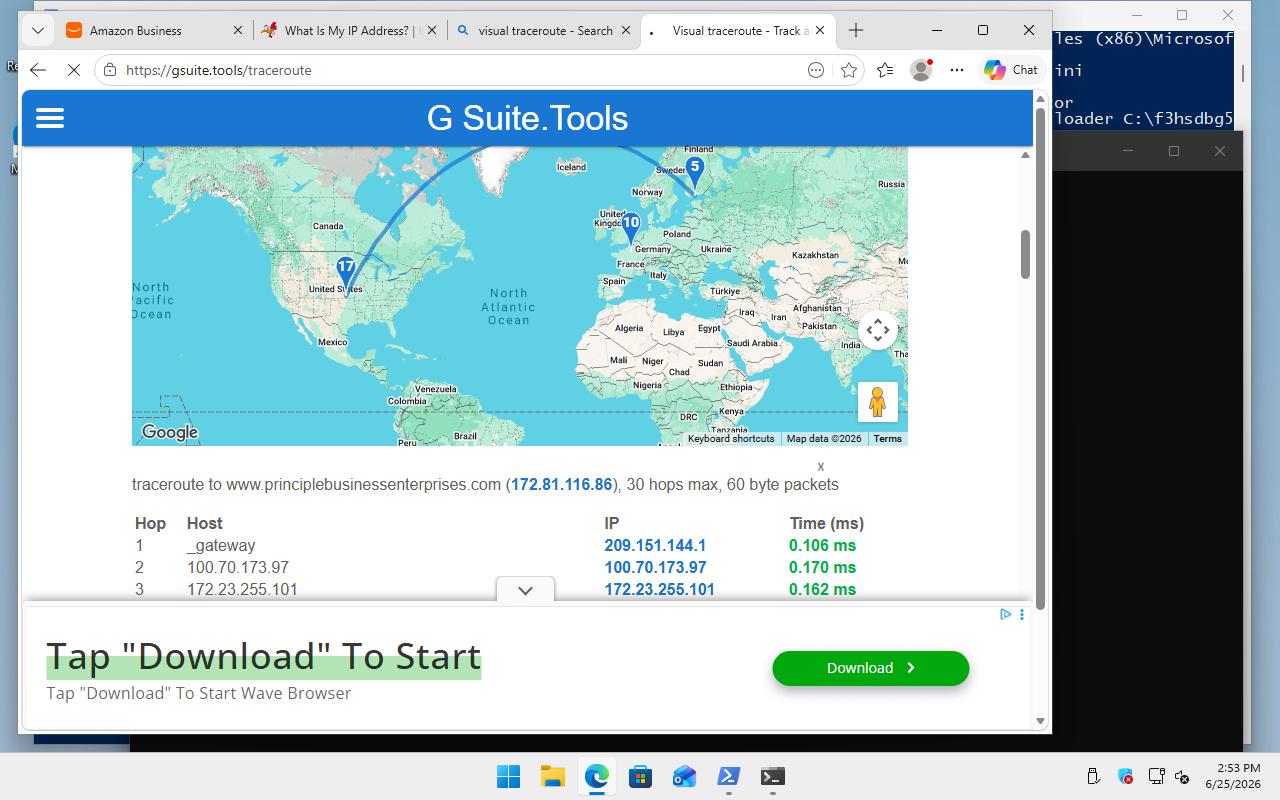Click the scroll-down arrow at page bottom
The image size is (1280, 800).
click(x=1040, y=720)
